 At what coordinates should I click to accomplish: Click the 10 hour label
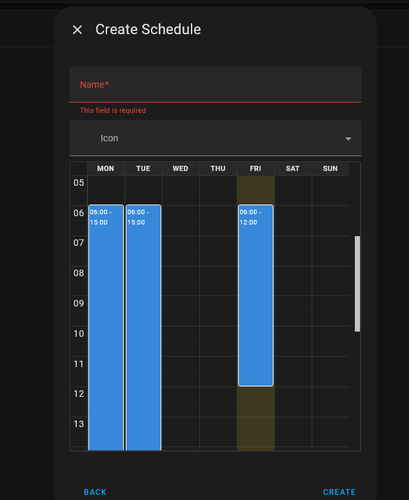(79, 334)
